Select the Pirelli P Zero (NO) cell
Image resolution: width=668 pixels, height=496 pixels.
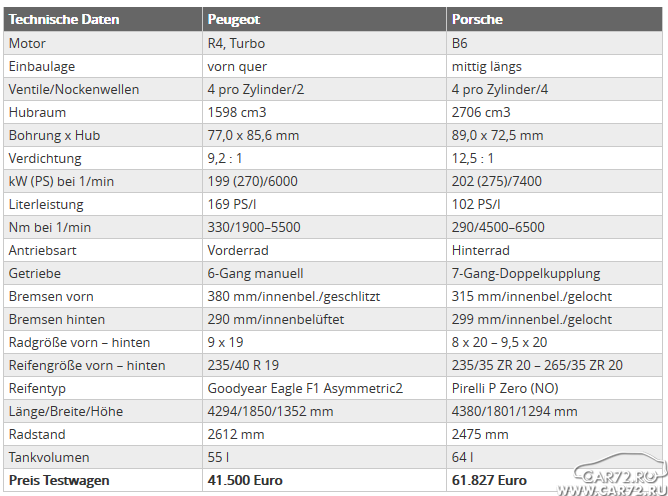click(555, 388)
